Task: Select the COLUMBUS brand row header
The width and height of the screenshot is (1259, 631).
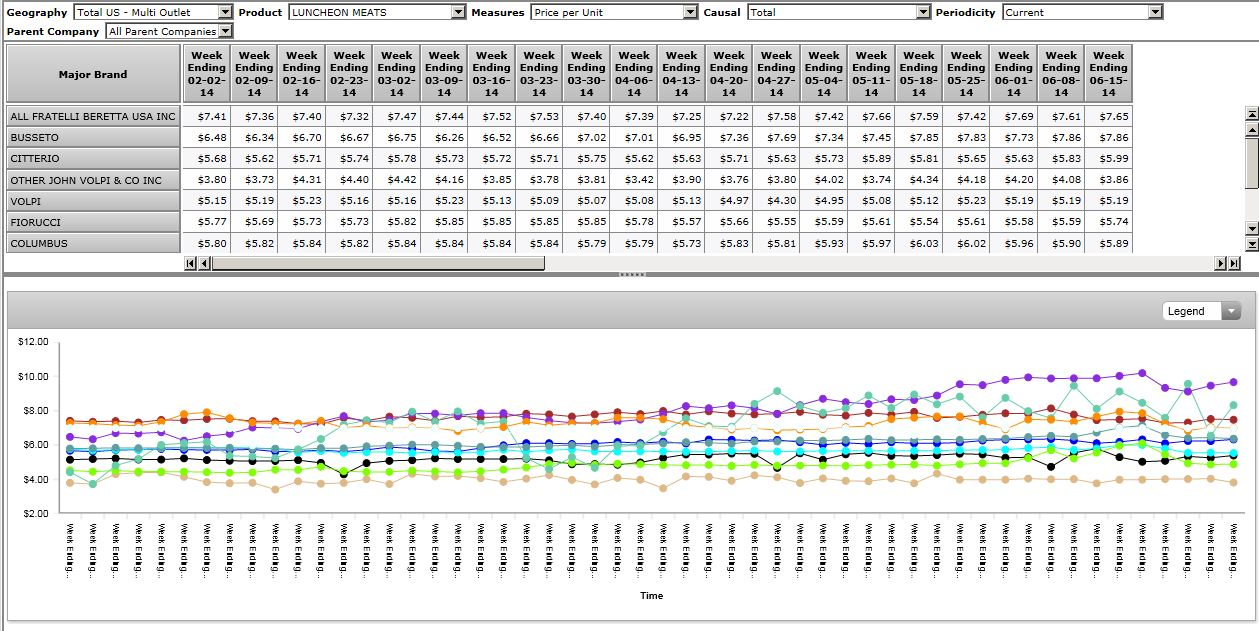Action: pos(93,243)
